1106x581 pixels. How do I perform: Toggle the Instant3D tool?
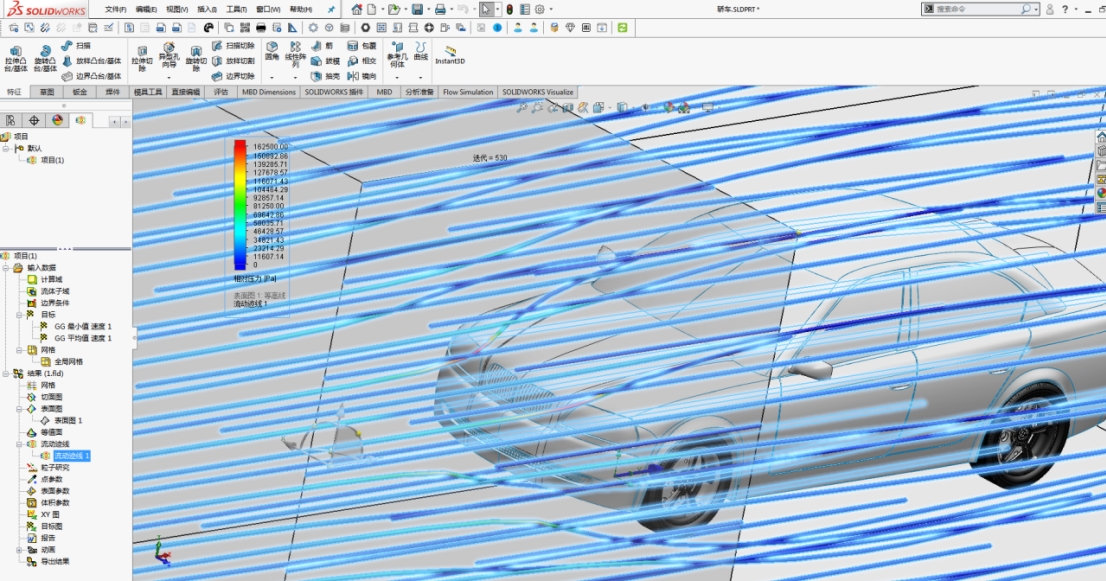(x=449, y=55)
